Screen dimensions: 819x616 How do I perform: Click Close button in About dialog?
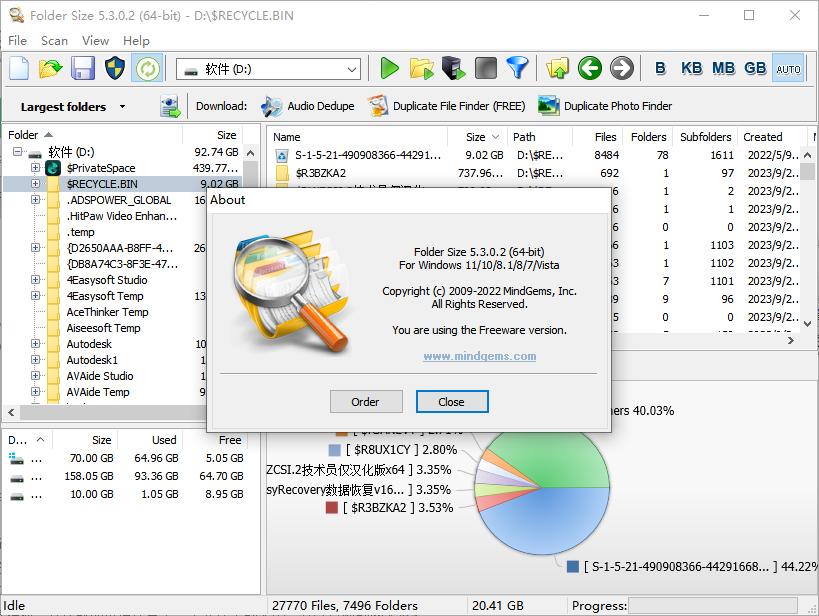pos(452,401)
